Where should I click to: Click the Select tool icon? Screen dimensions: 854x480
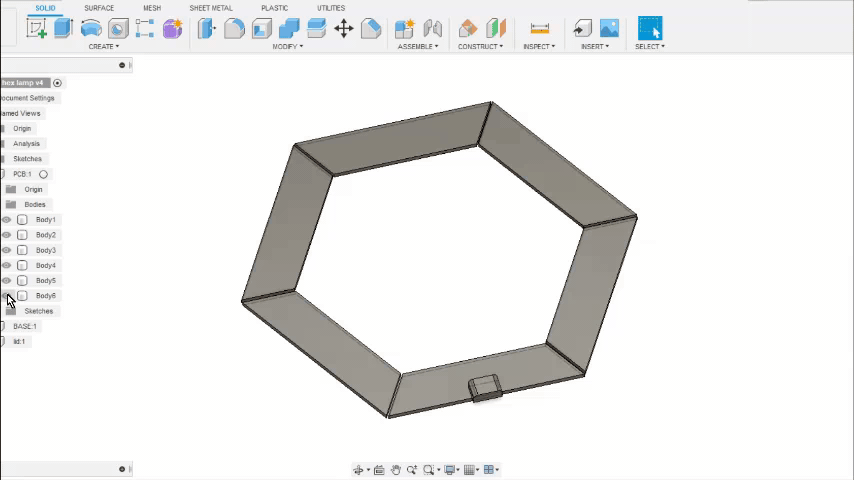point(650,28)
